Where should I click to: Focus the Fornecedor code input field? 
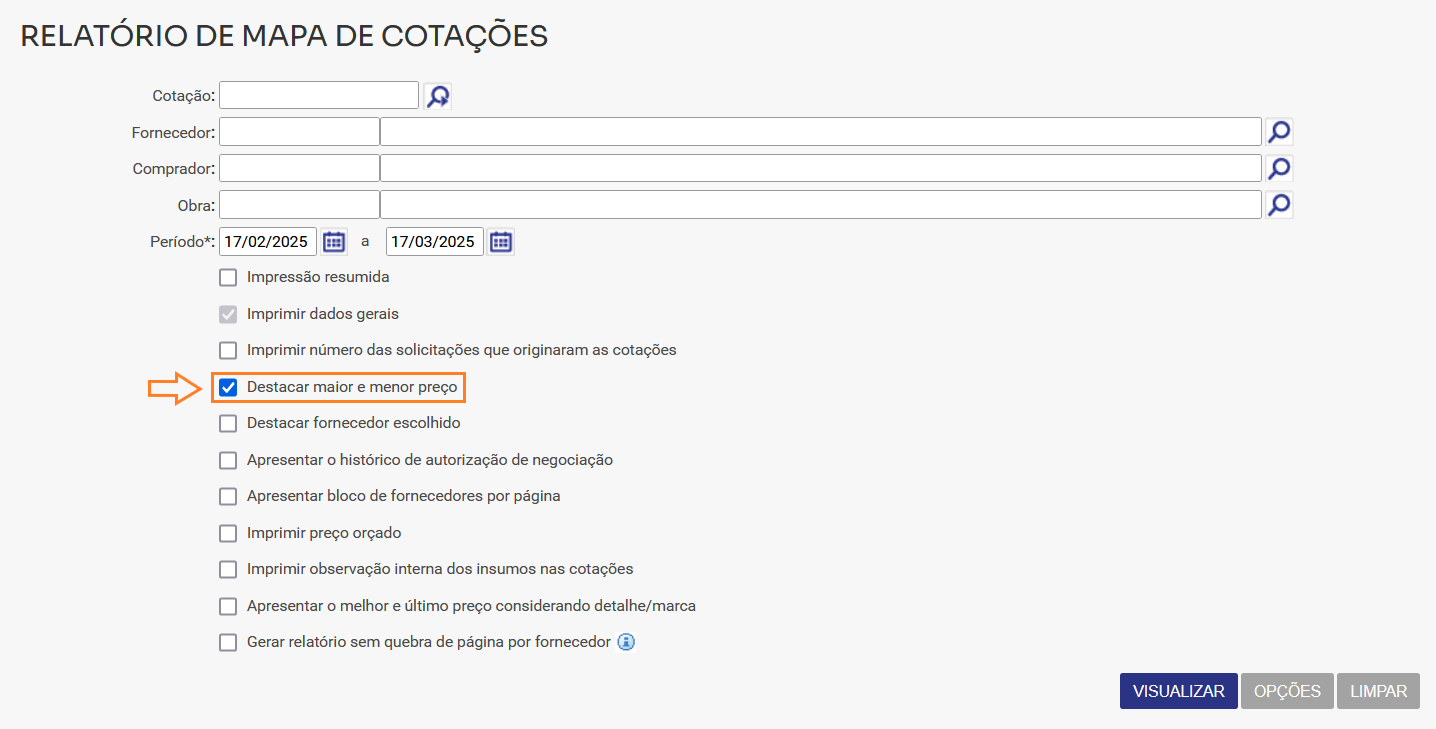[299, 132]
